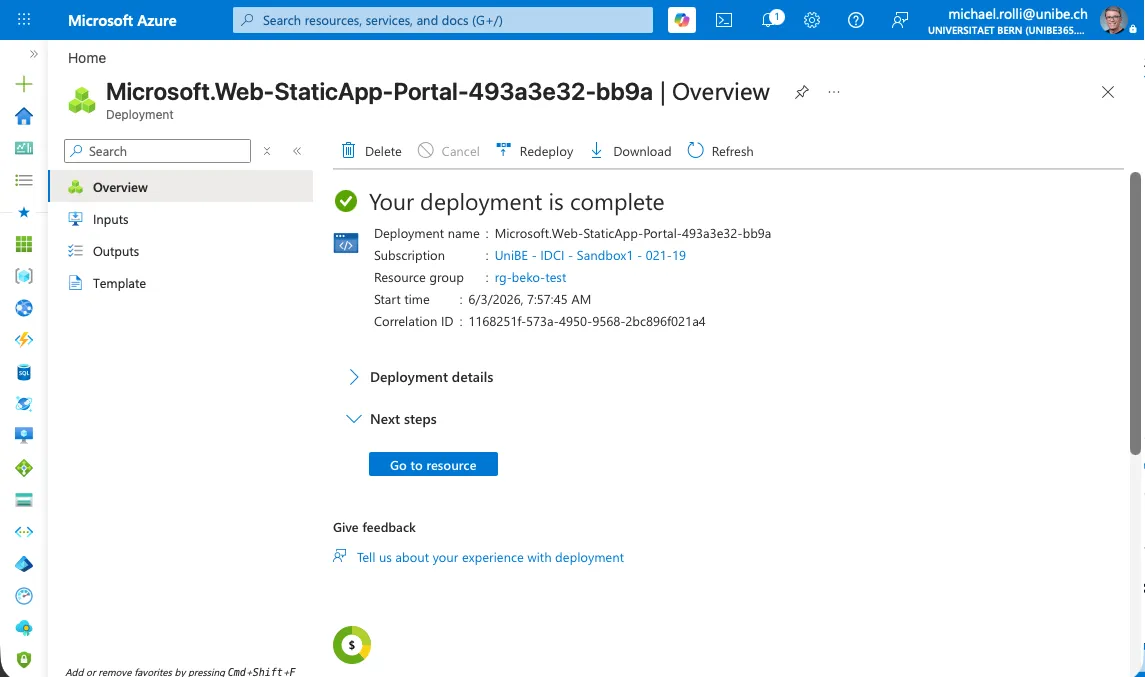1145x677 pixels.
Task: Open Dashboard from the sidebar
Action: pyautogui.click(x=23, y=148)
